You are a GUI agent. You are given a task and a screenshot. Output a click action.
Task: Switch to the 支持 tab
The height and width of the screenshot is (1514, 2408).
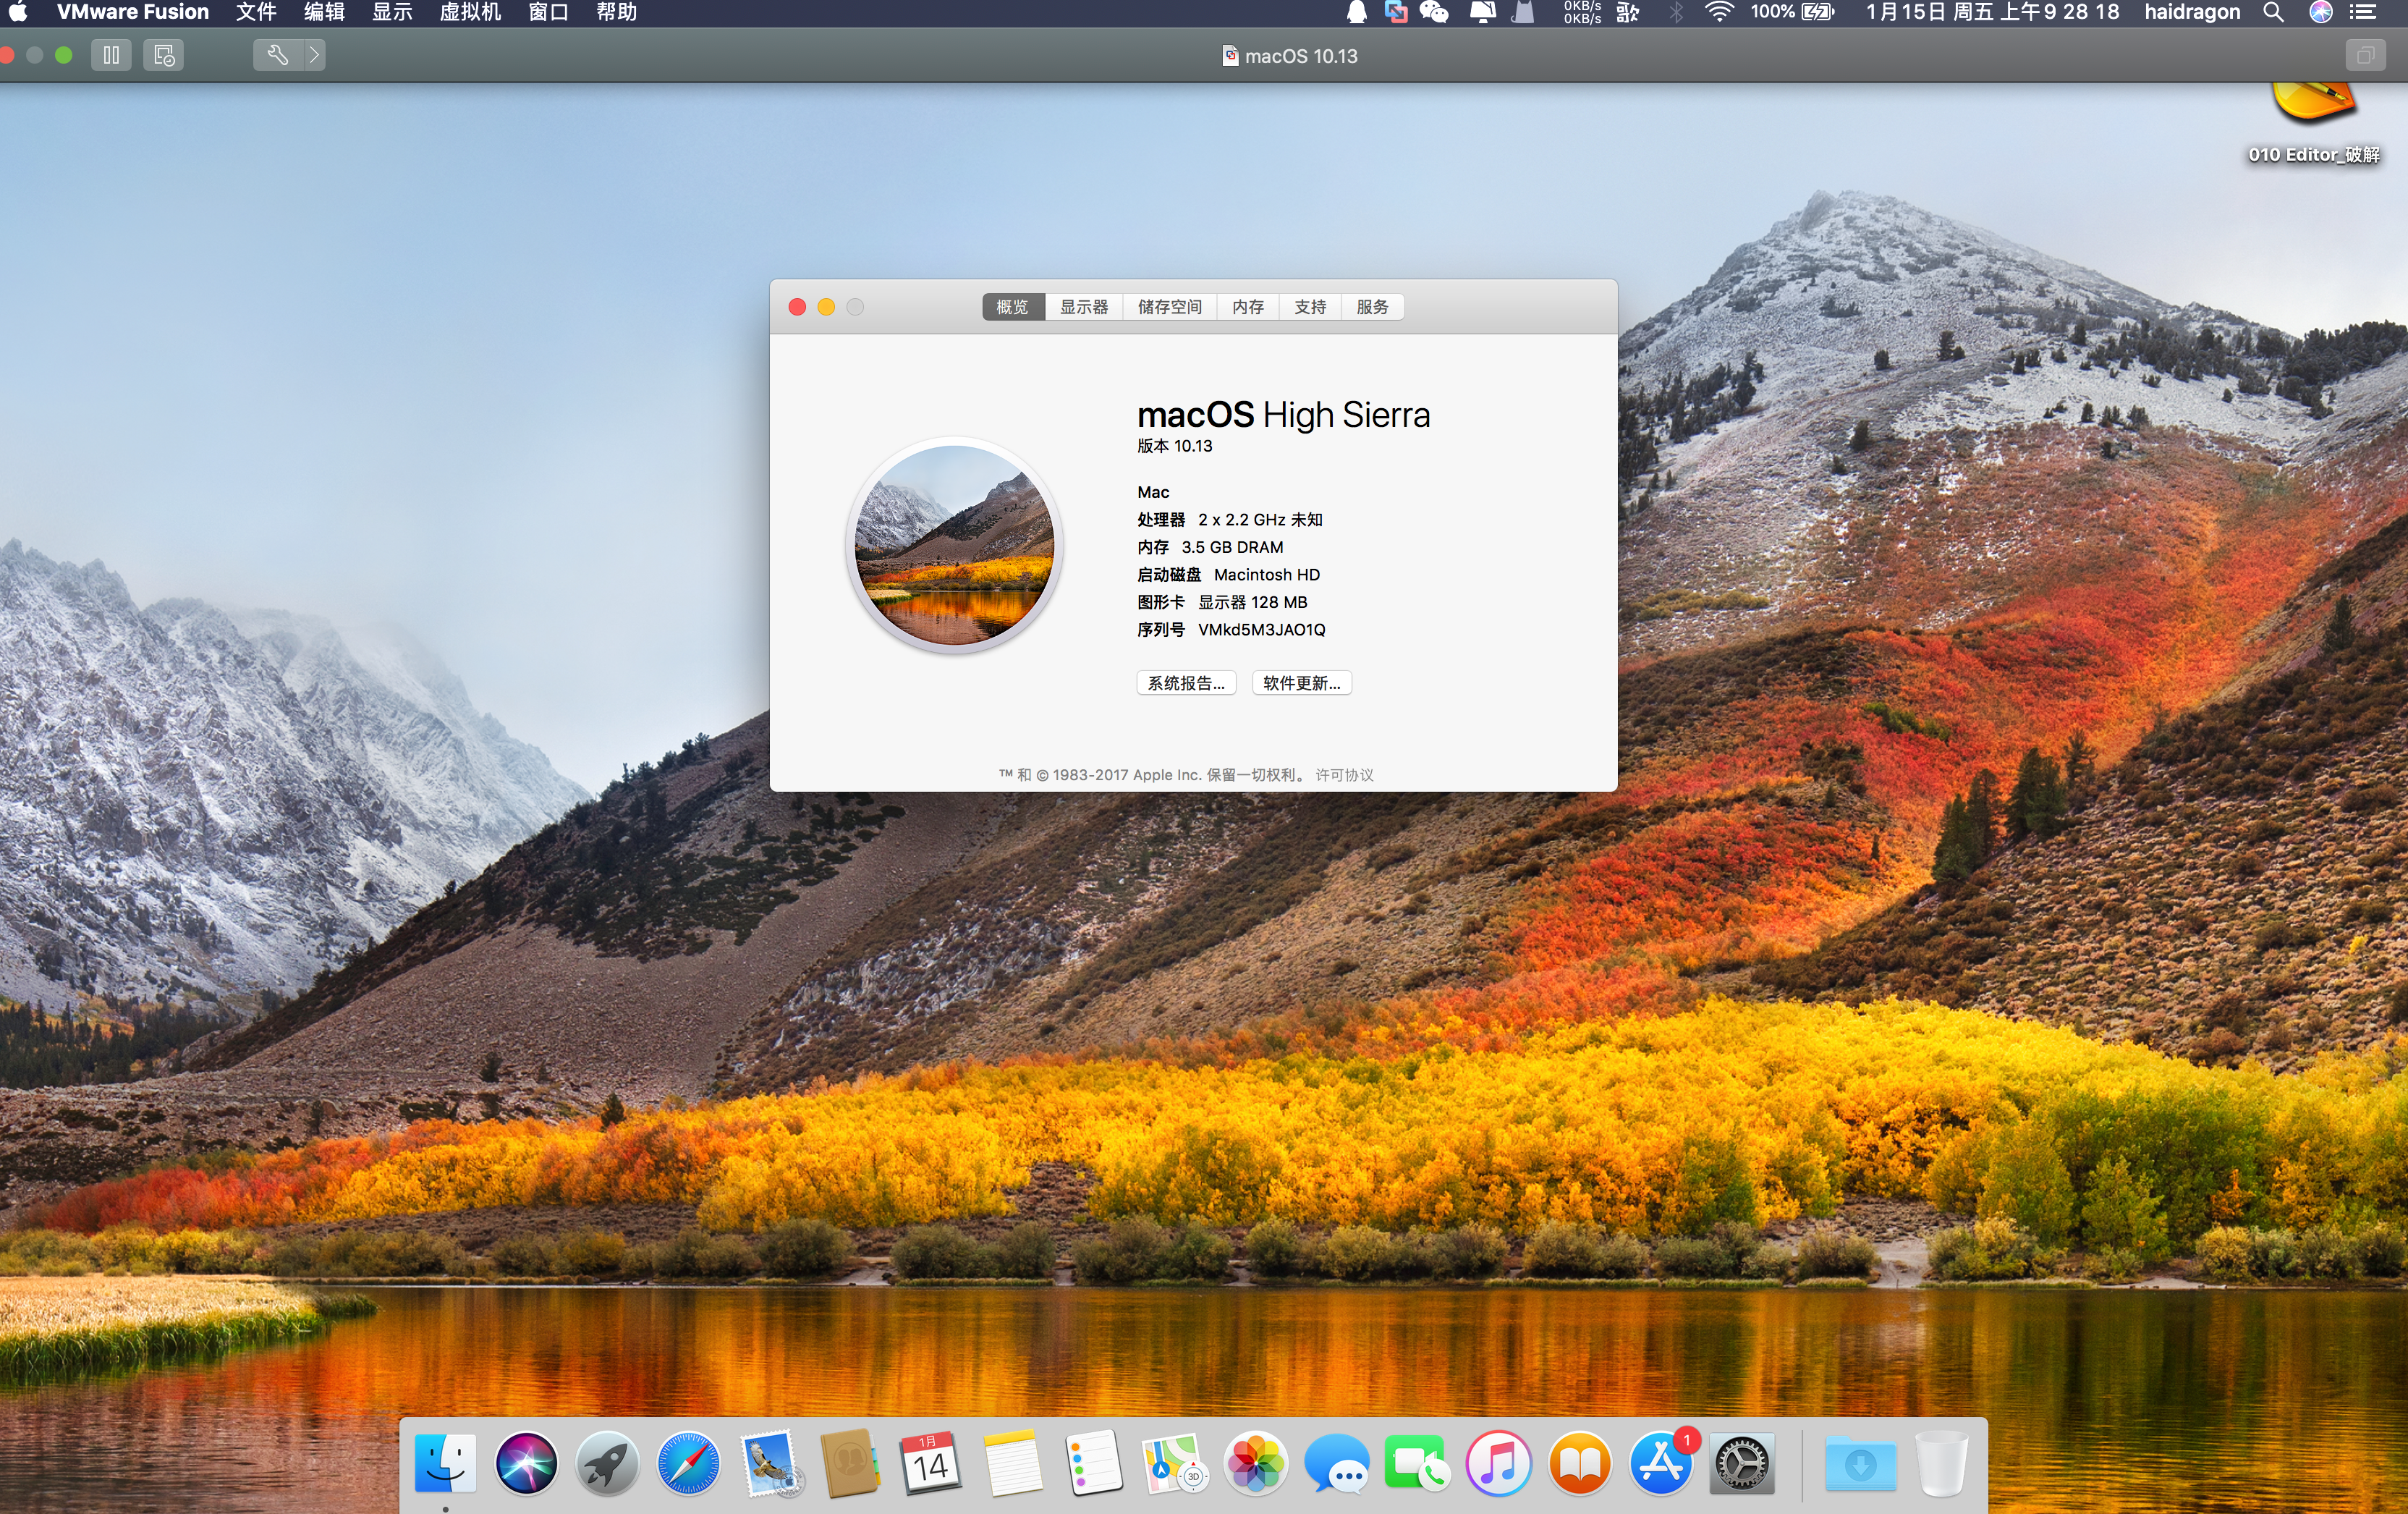tap(1310, 307)
